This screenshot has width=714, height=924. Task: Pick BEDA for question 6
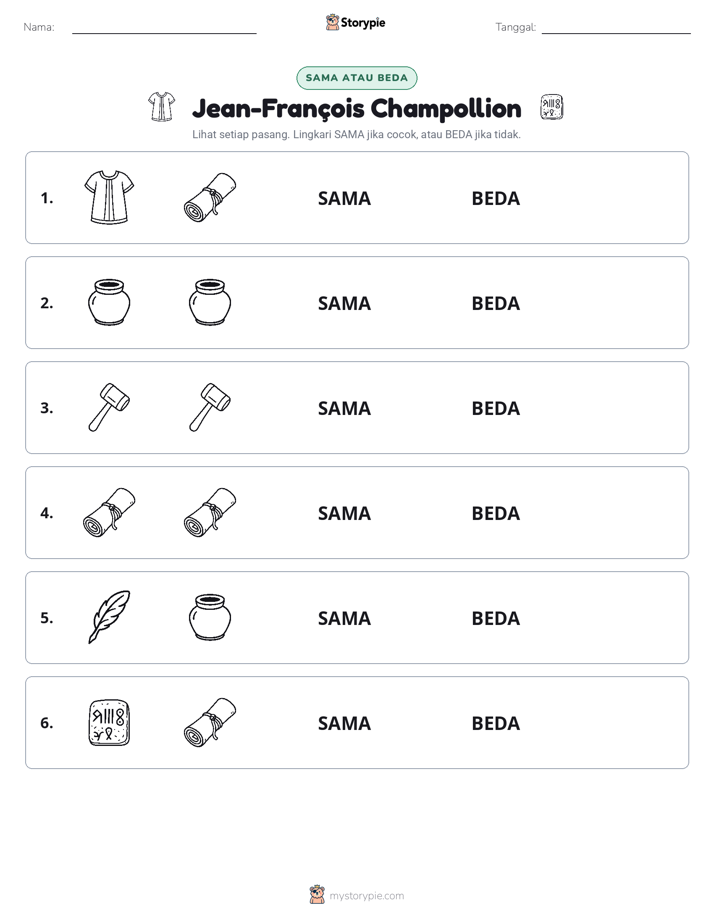(x=495, y=723)
